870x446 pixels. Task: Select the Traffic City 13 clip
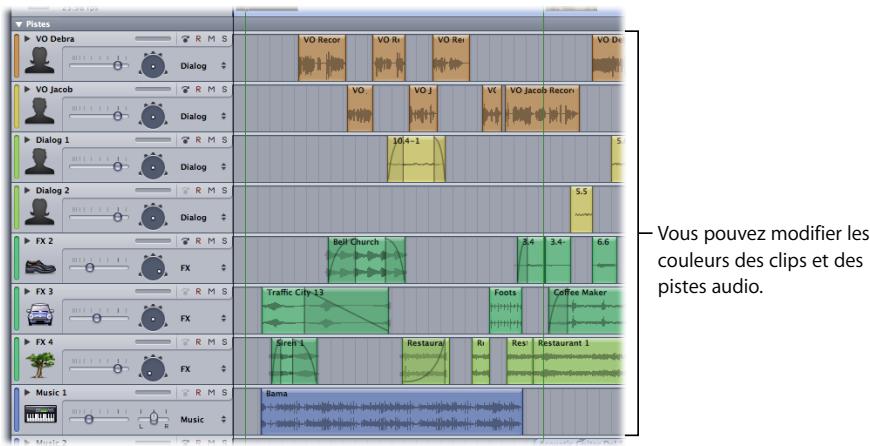click(x=325, y=310)
